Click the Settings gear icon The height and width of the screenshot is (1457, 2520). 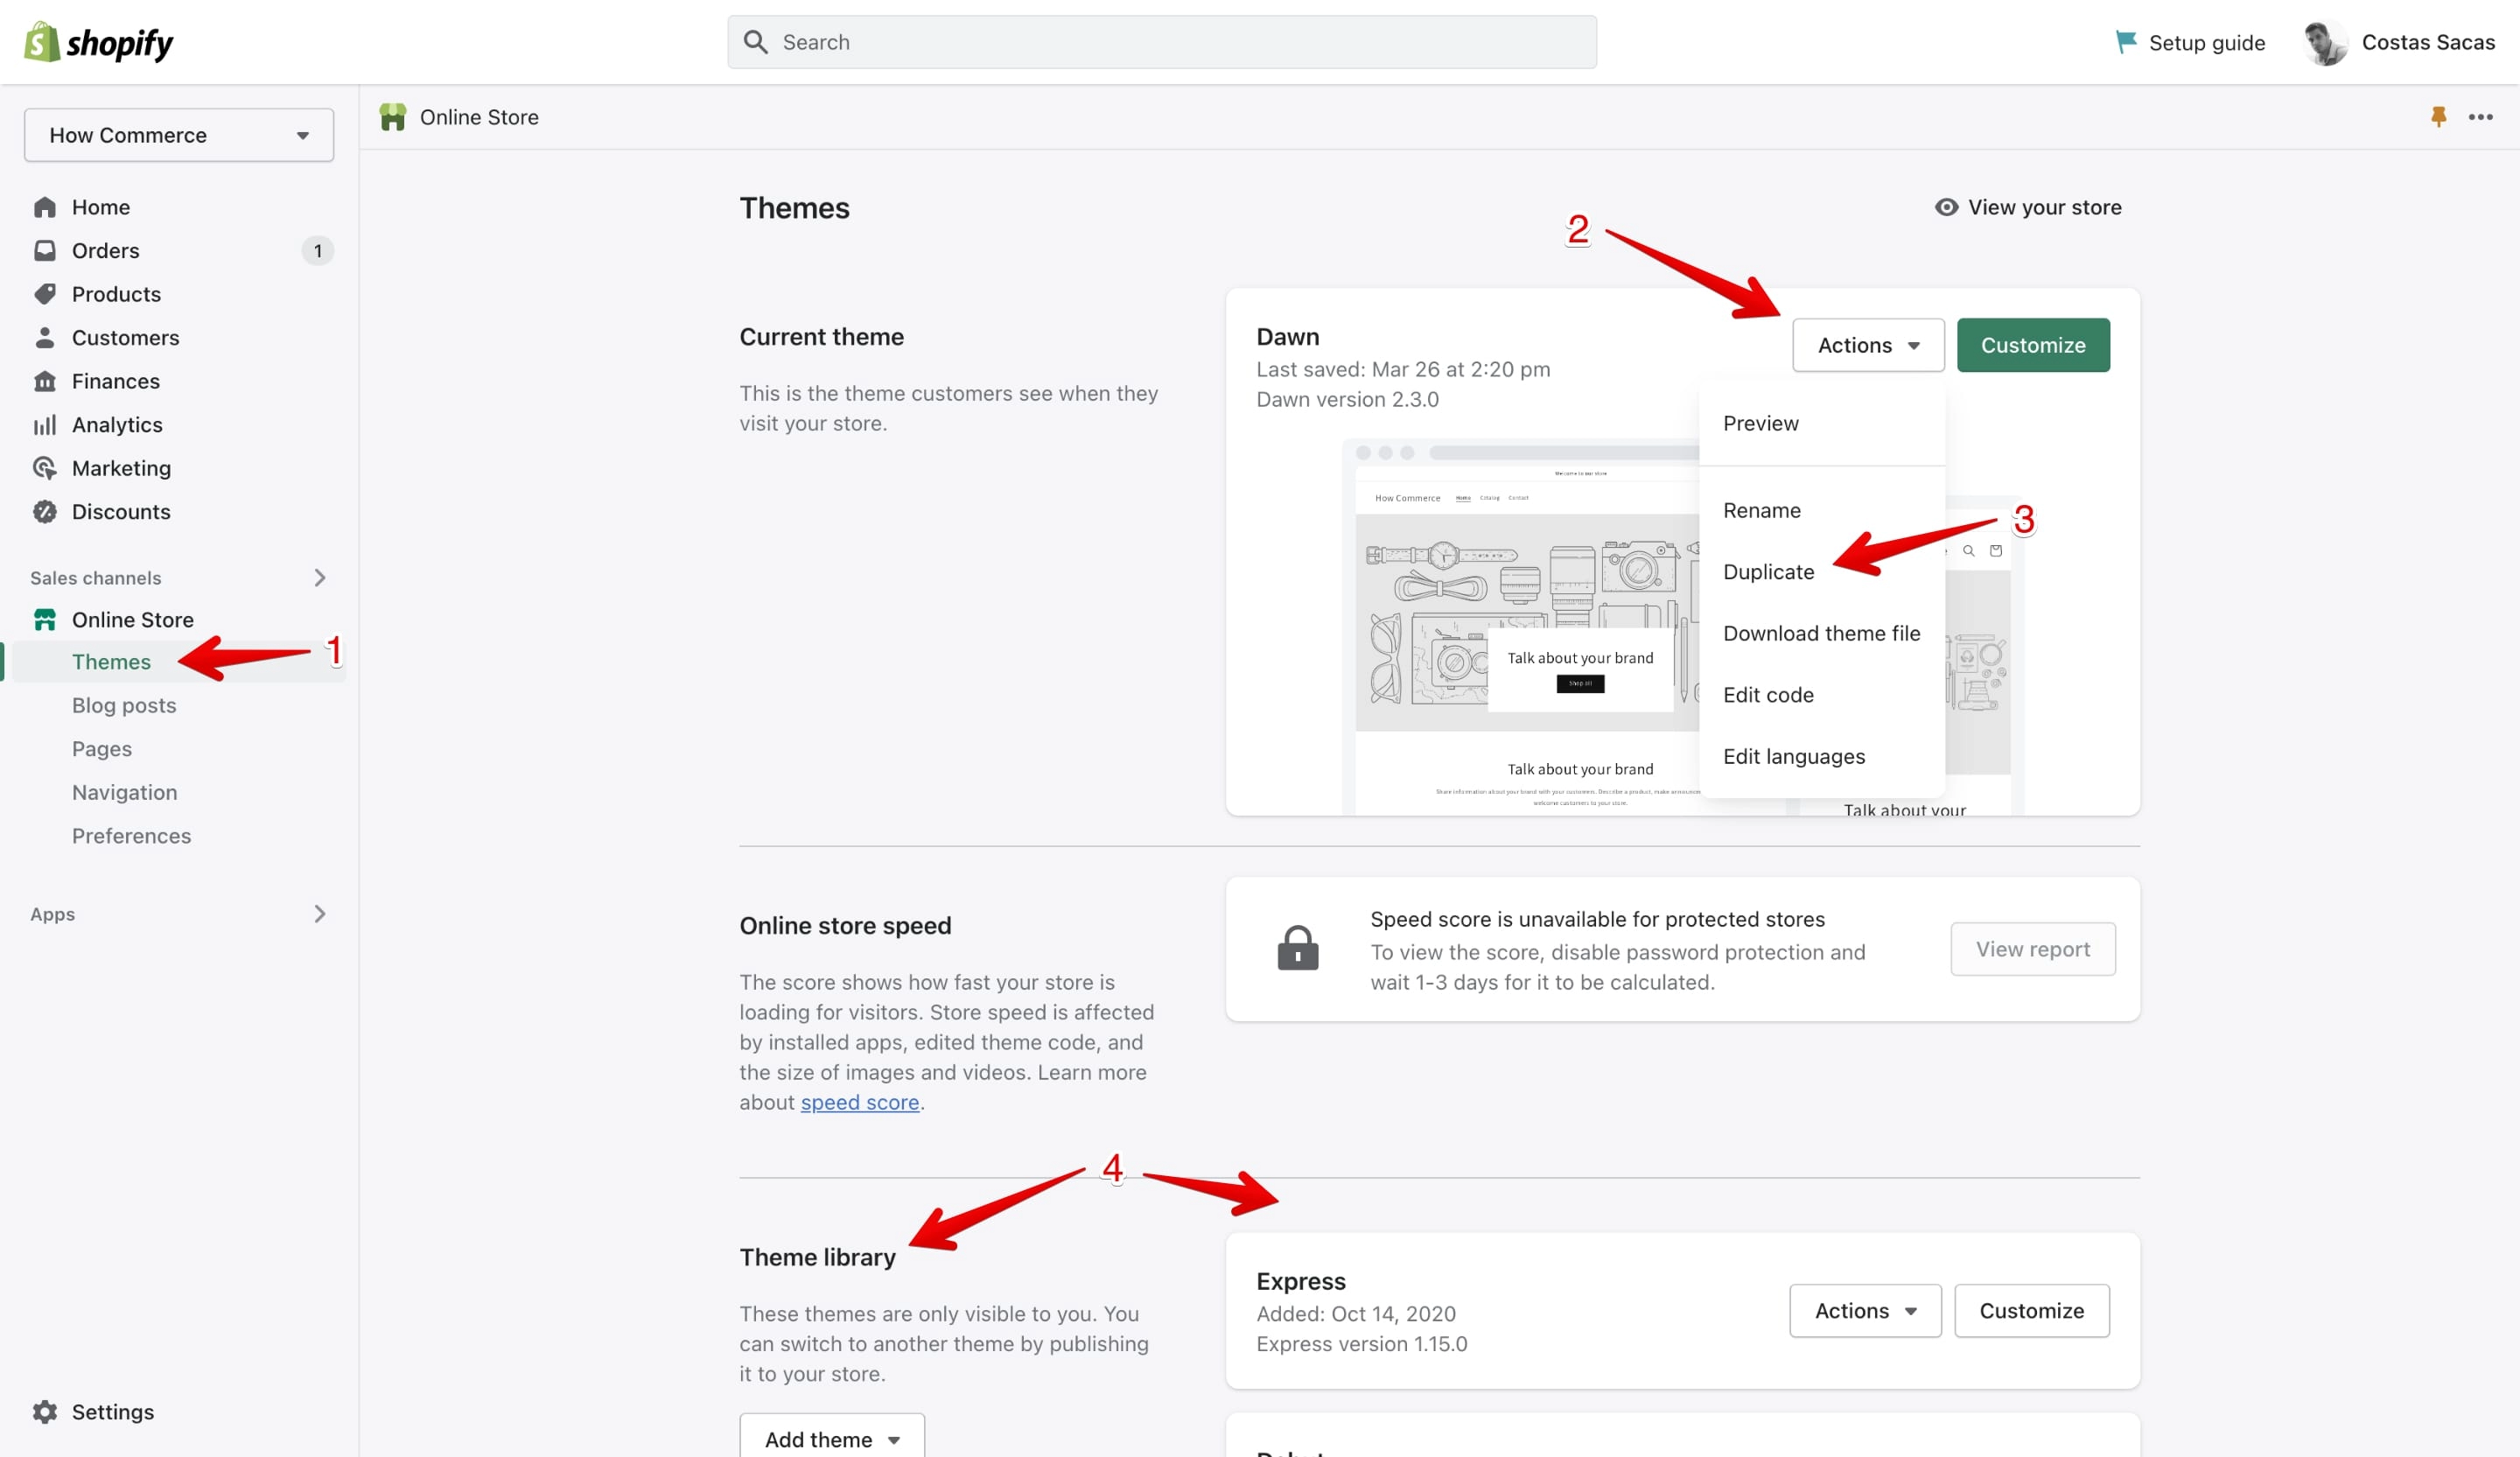click(45, 1411)
